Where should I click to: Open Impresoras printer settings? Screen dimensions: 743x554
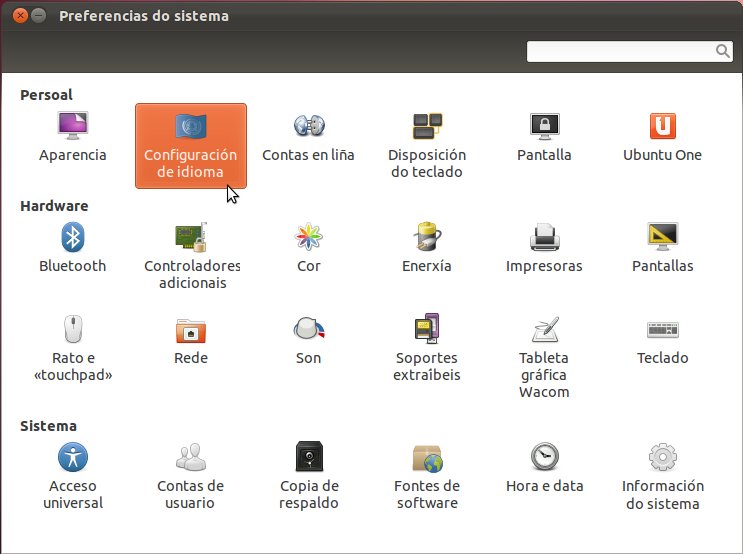(544, 247)
